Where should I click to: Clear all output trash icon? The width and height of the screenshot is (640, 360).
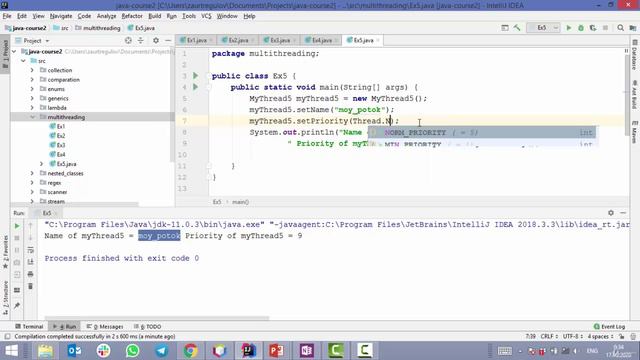pyautogui.click(x=30, y=287)
